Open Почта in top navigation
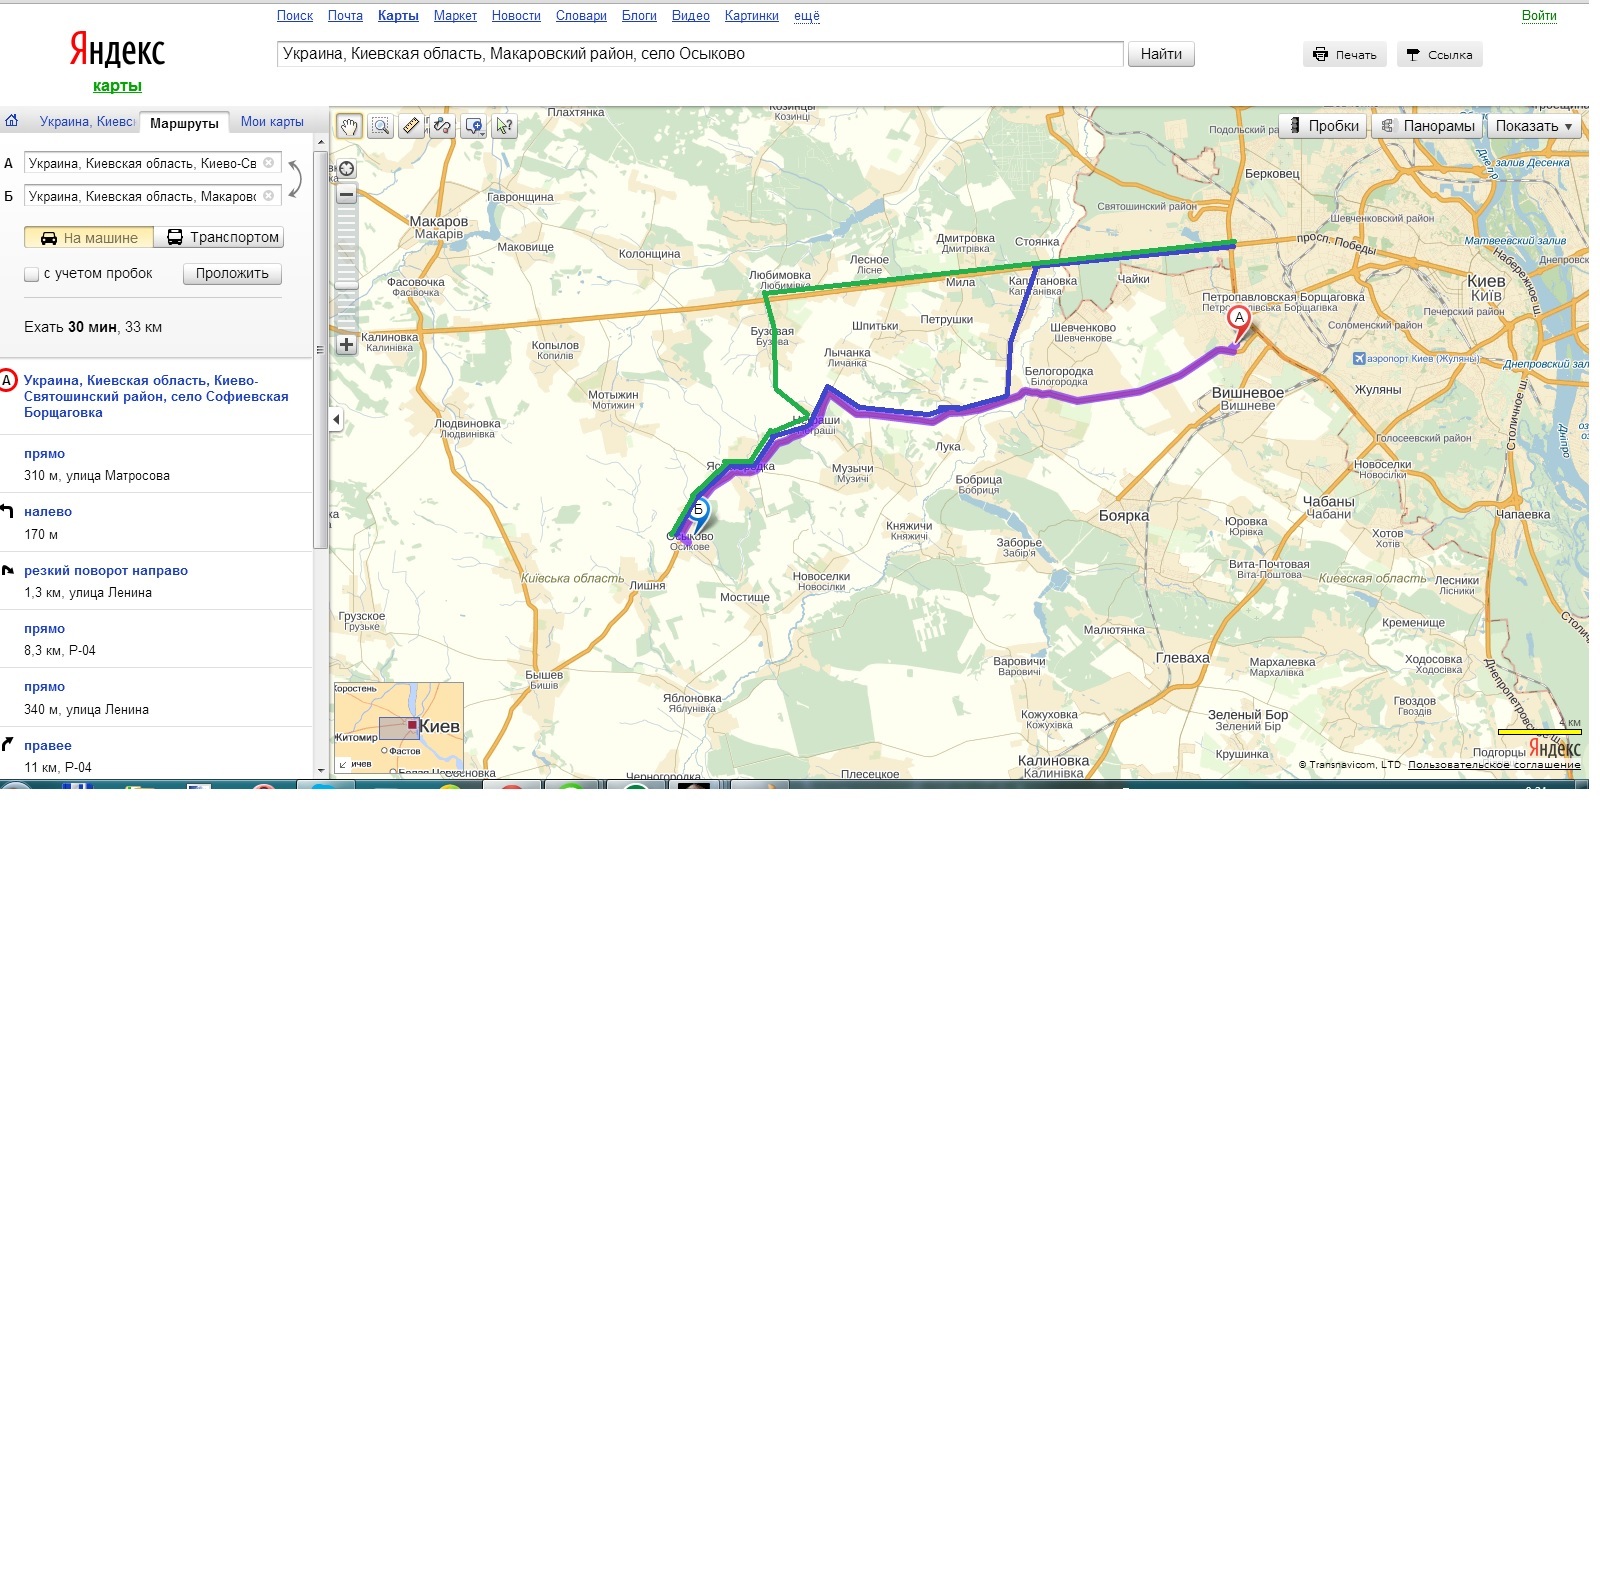 pos(345,16)
